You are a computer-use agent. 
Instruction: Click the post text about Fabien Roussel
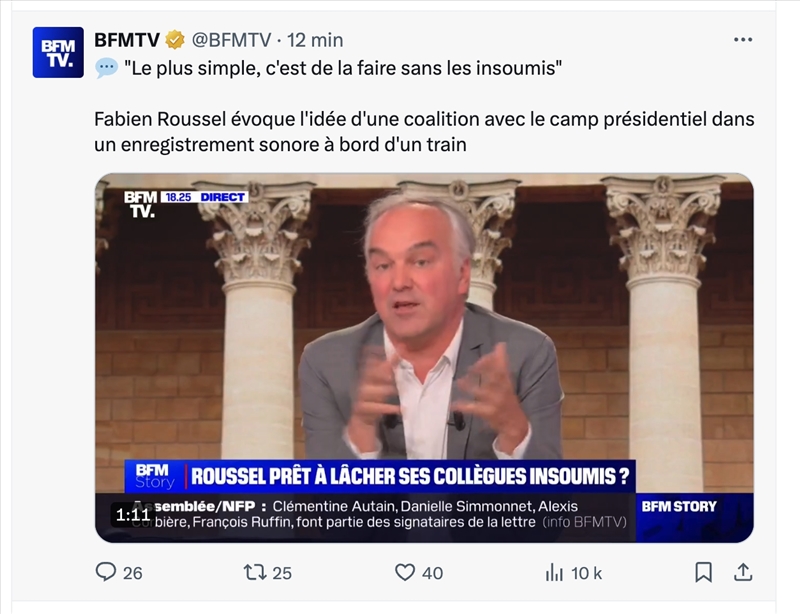(x=424, y=132)
